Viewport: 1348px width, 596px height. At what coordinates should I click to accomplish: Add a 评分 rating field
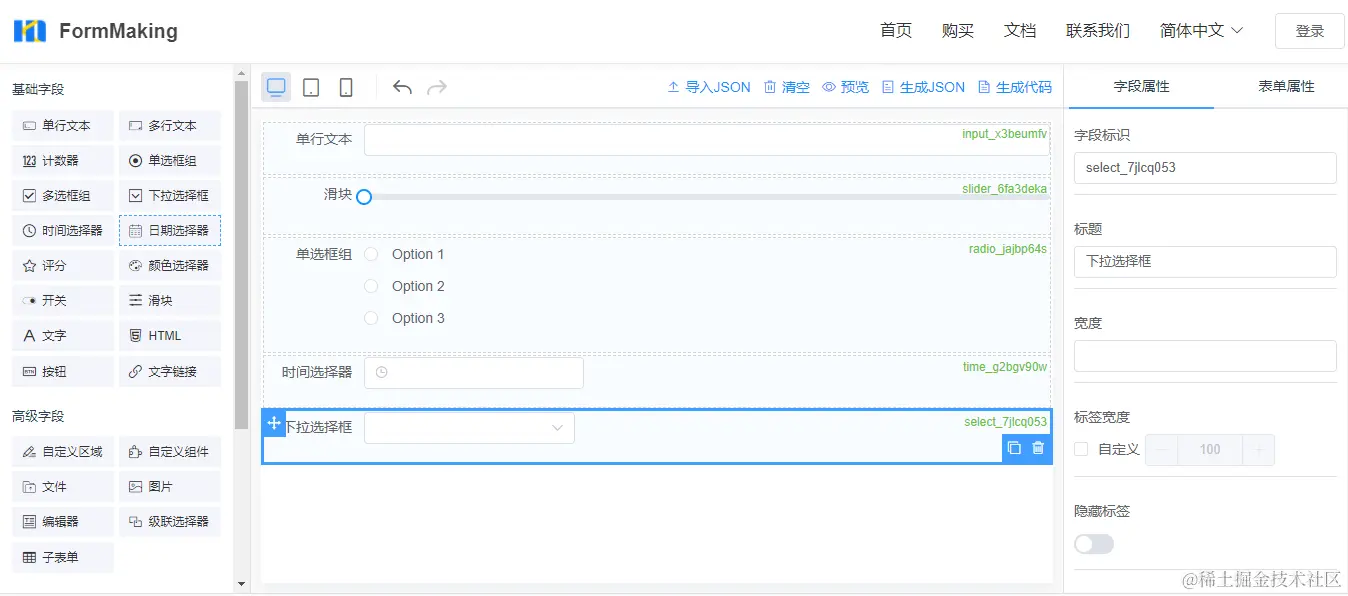pos(62,265)
